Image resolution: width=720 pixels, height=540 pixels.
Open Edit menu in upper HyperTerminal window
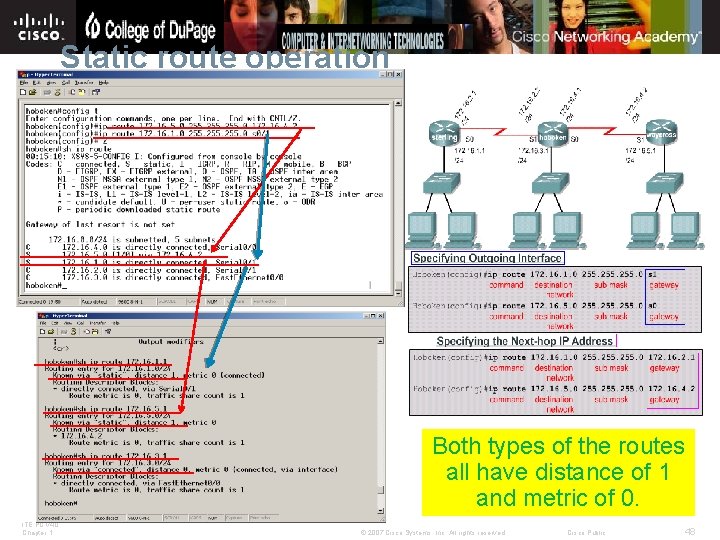(37, 83)
